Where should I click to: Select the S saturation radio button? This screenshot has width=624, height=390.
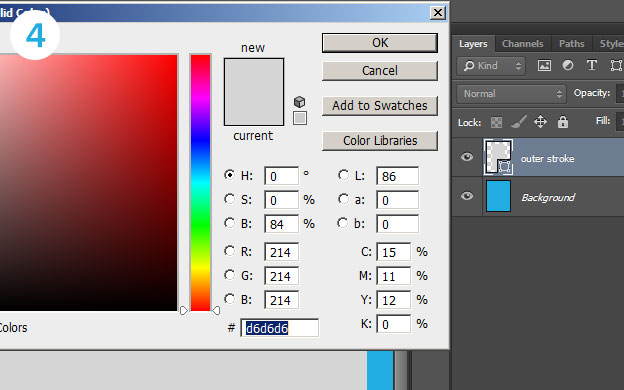[x=229, y=199]
